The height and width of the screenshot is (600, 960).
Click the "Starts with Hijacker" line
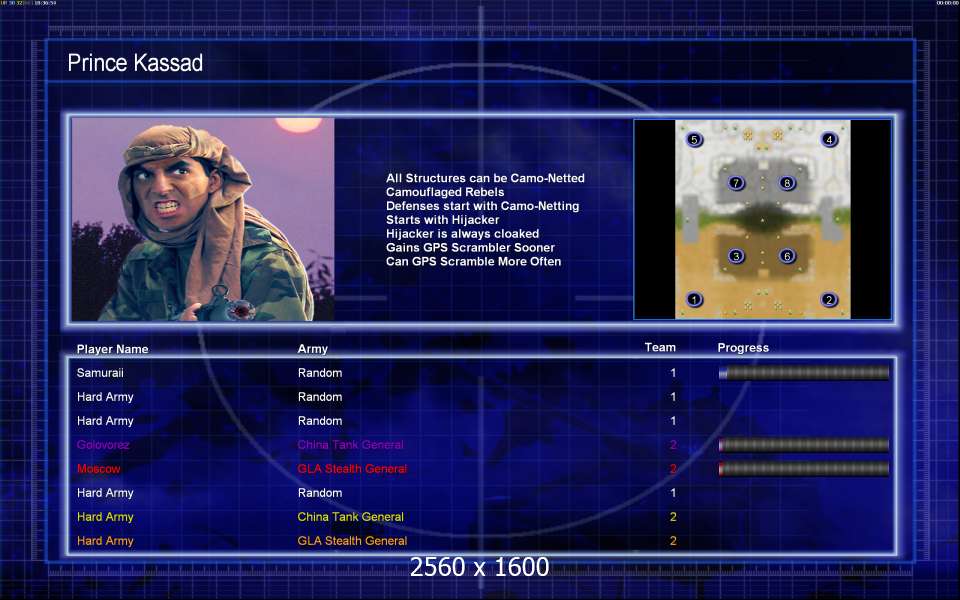coord(443,220)
